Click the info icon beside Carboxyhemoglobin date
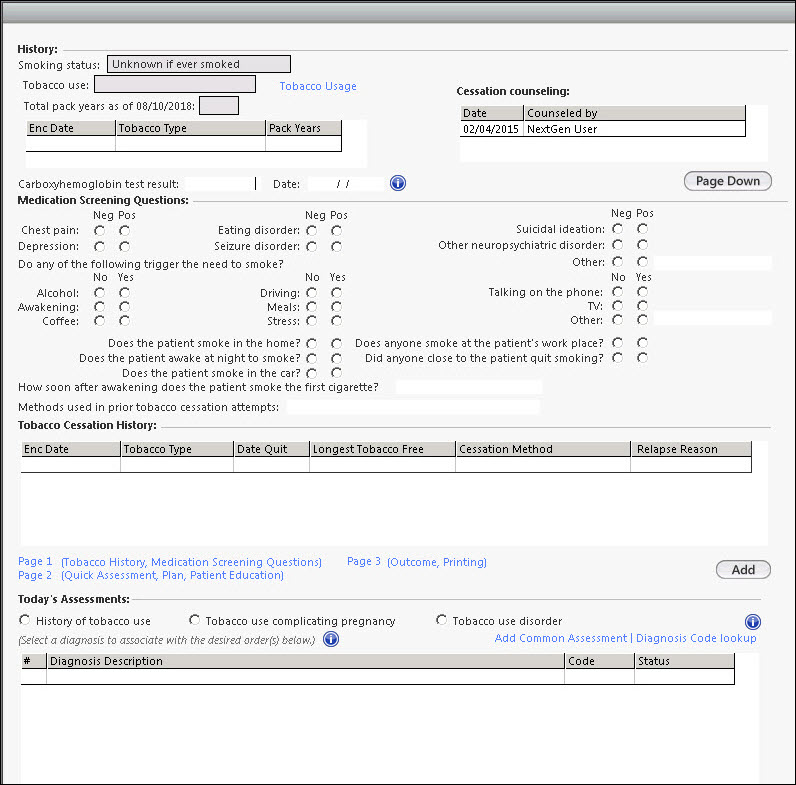 pos(398,183)
